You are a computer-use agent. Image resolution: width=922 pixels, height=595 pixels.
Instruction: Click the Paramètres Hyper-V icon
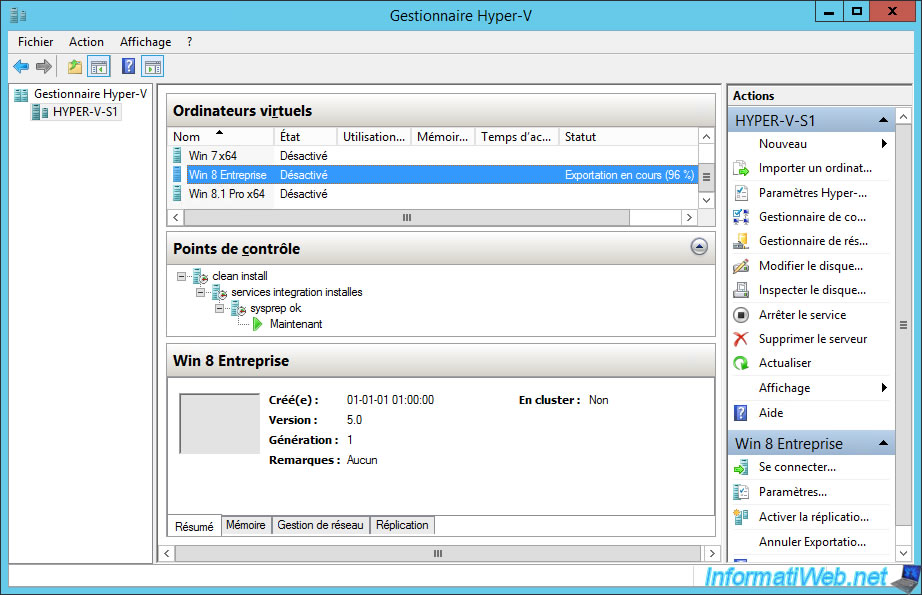(x=741, y=193)
